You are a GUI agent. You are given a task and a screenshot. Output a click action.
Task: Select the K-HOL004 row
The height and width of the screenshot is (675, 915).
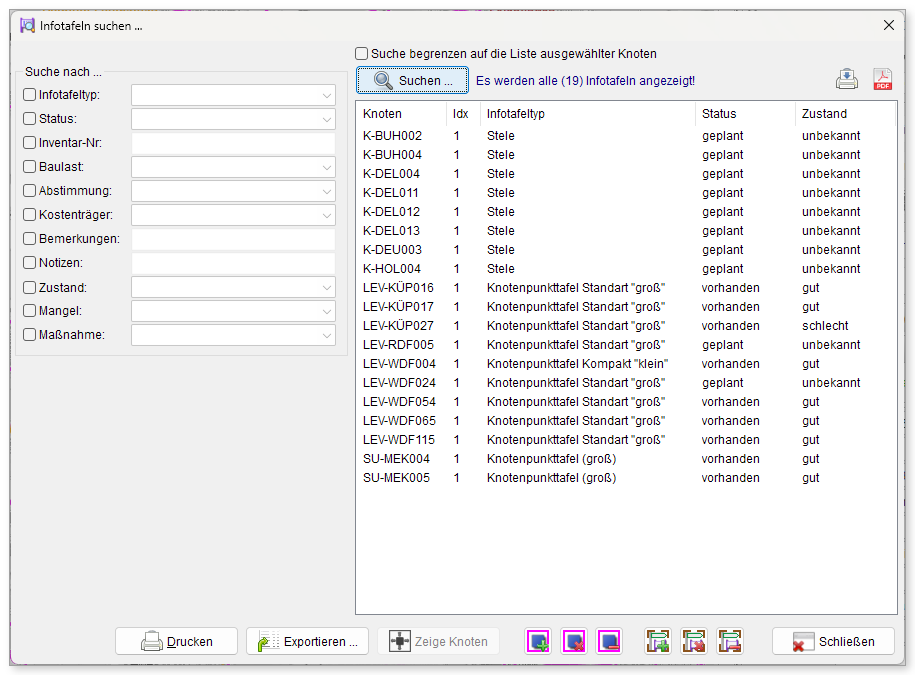[x=626, y=269]
